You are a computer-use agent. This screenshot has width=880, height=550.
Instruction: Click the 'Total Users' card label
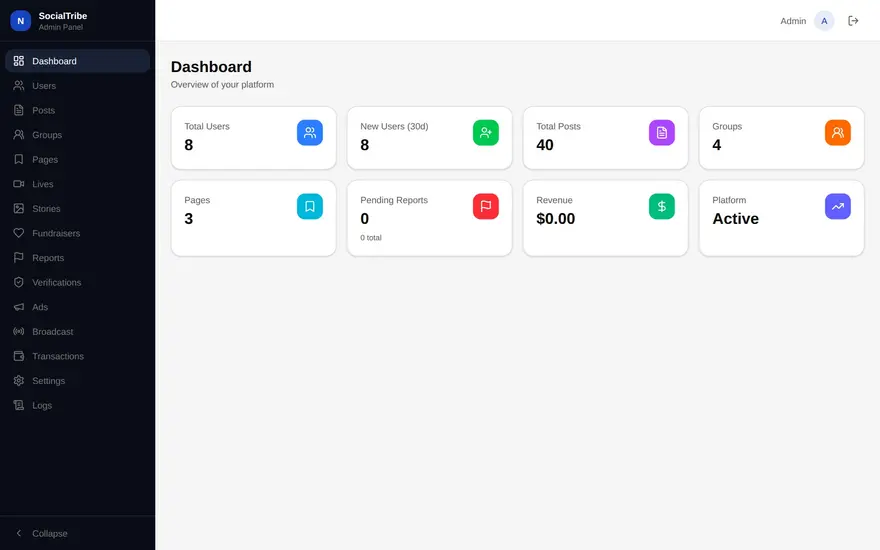pos(207,126)
